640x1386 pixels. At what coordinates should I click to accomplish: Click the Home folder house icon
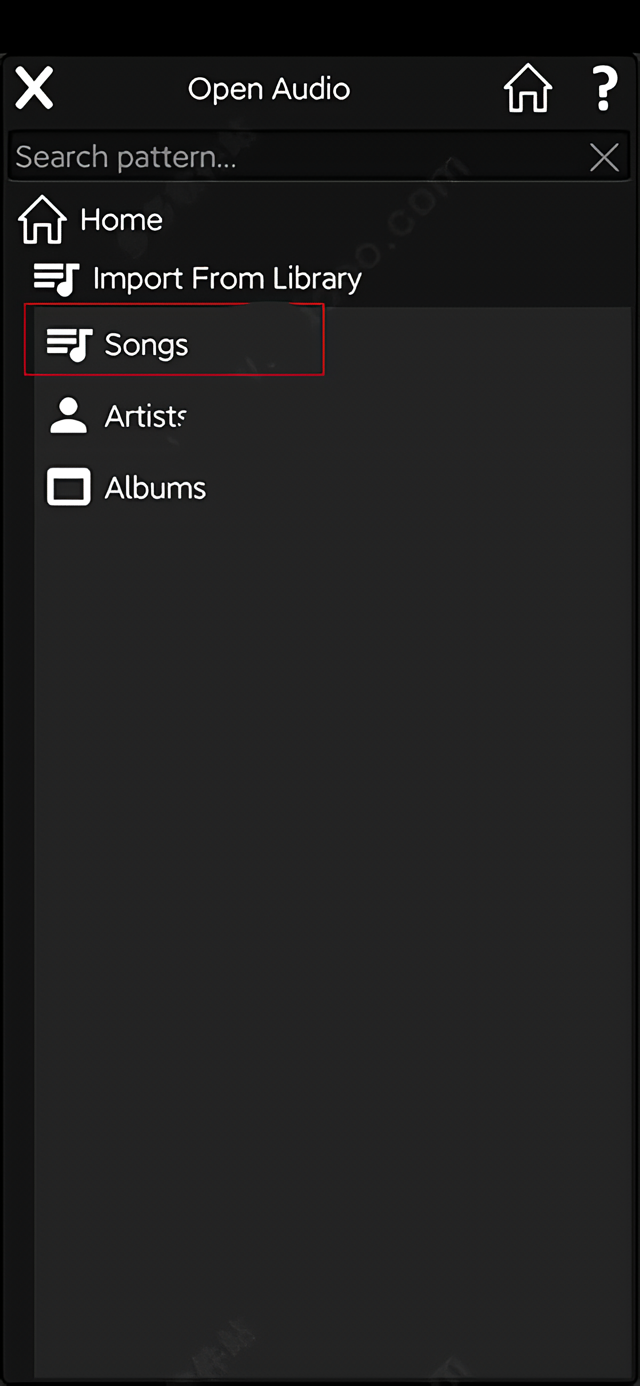pyautogui.click(x=43, y=220)
